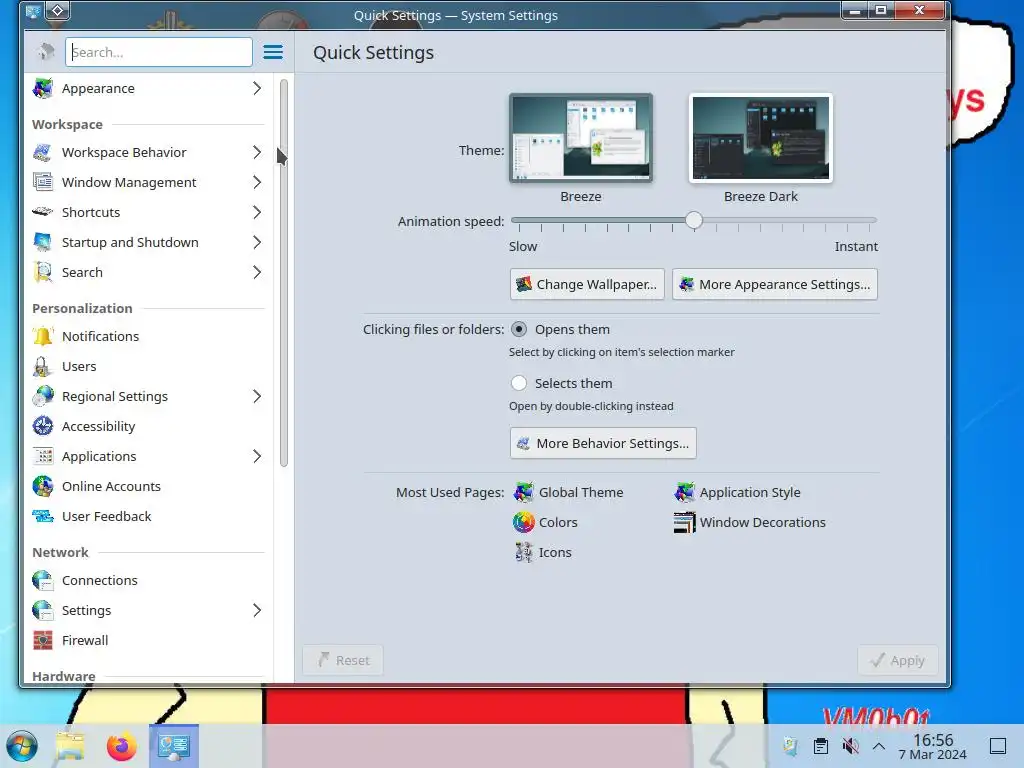Open the clipboard tray icon
This screenshot has width=1024, height=768.
(821, 746)
